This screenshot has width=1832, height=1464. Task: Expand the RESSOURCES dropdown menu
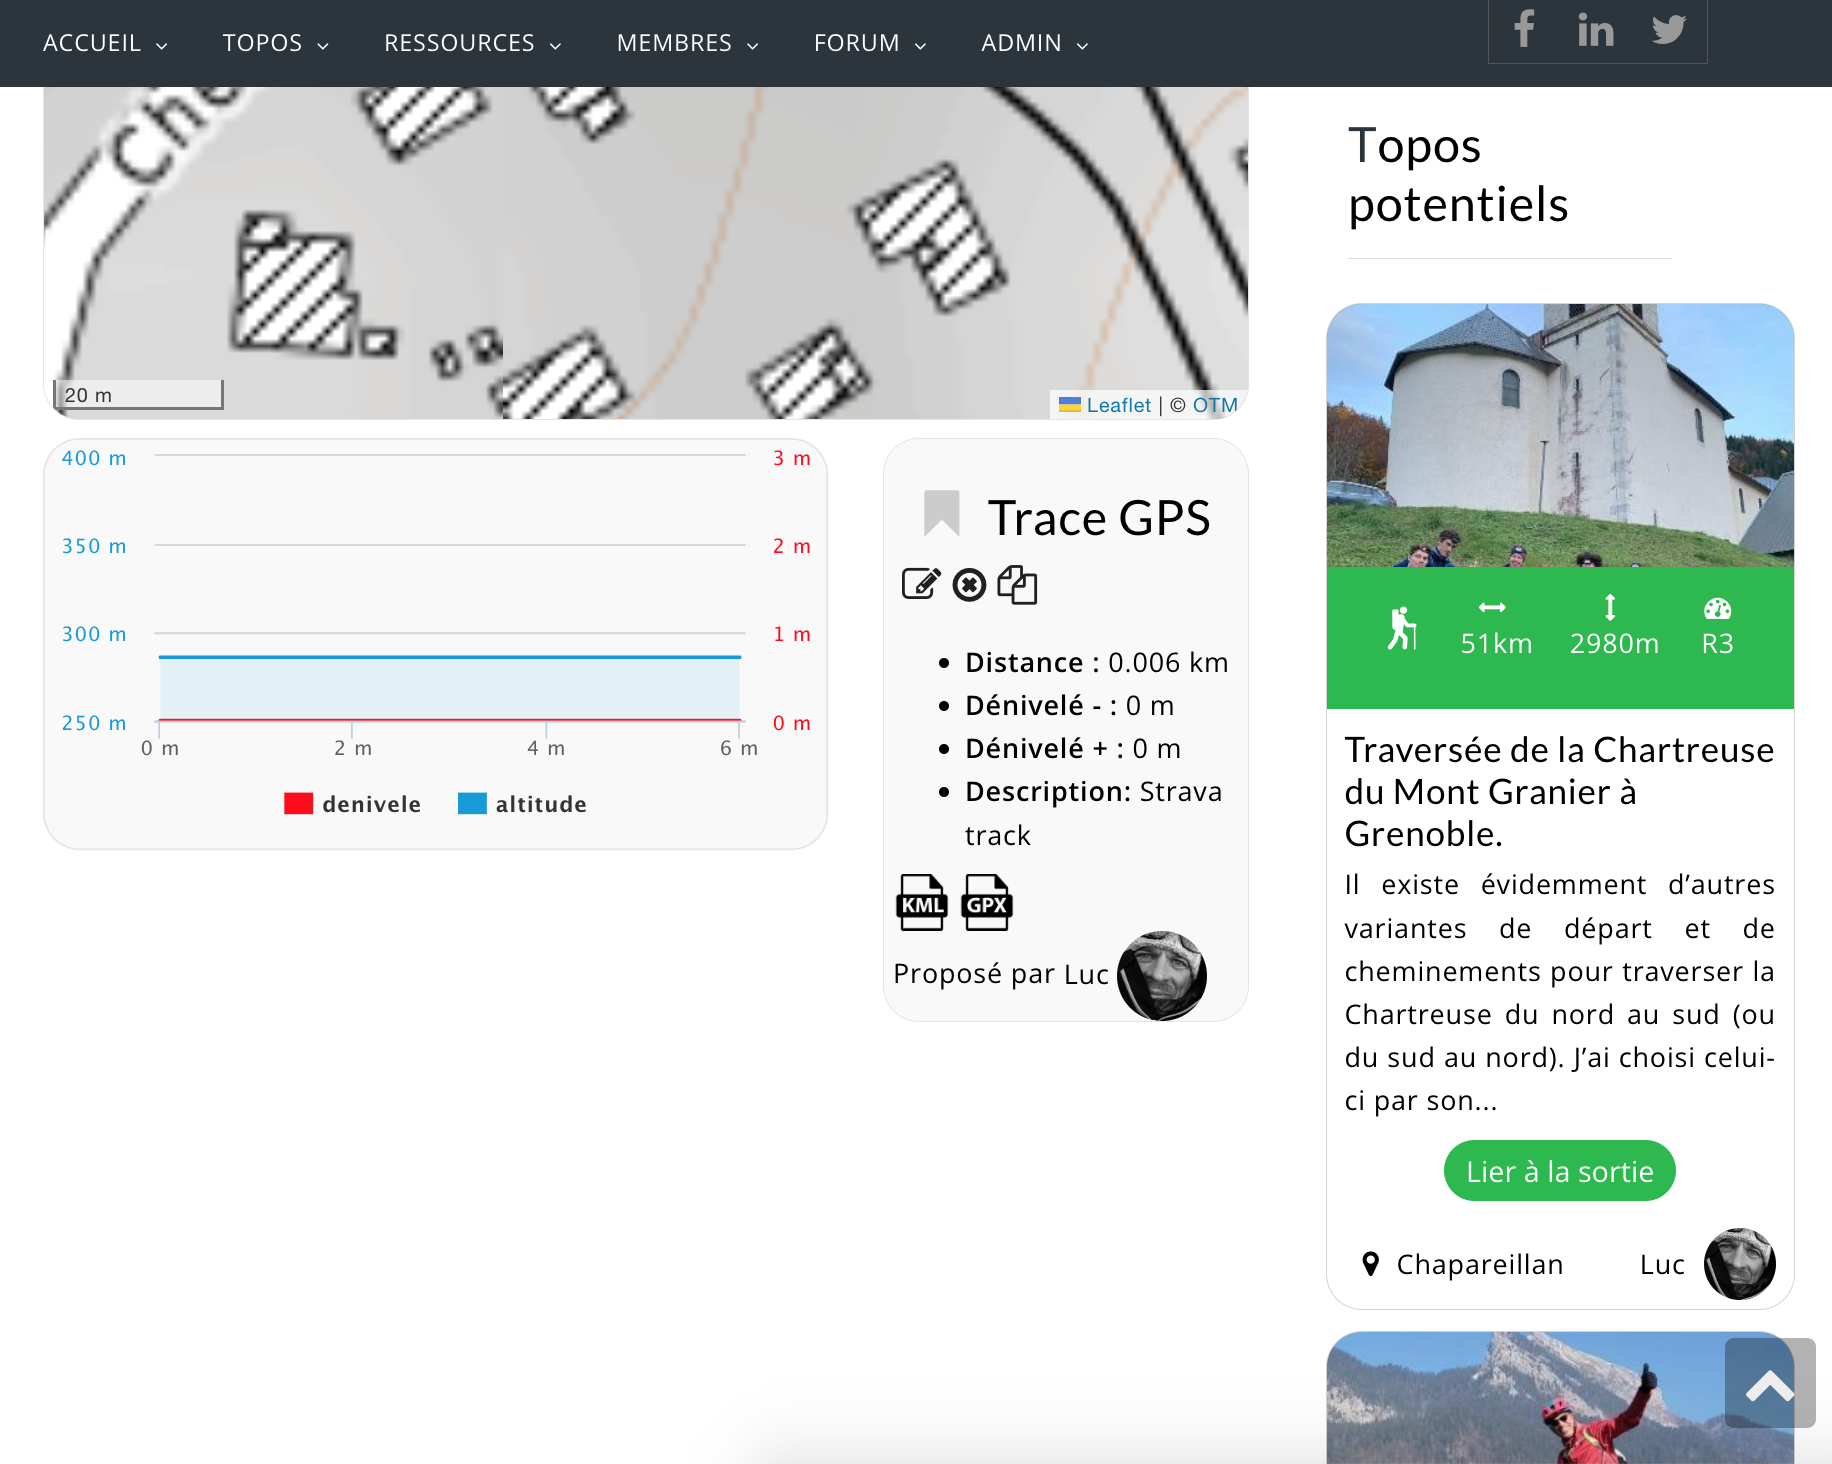[x=472, y=43]
